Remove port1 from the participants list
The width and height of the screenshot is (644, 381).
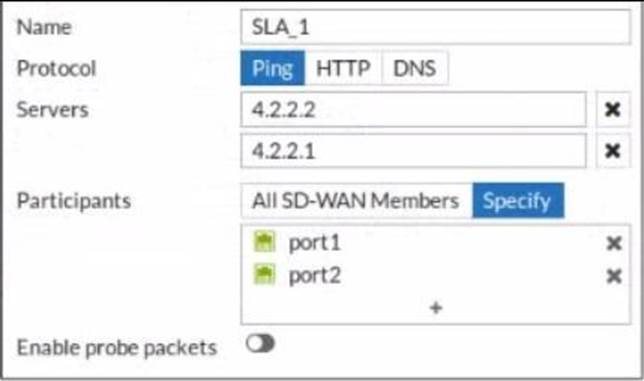click(614, 243)
